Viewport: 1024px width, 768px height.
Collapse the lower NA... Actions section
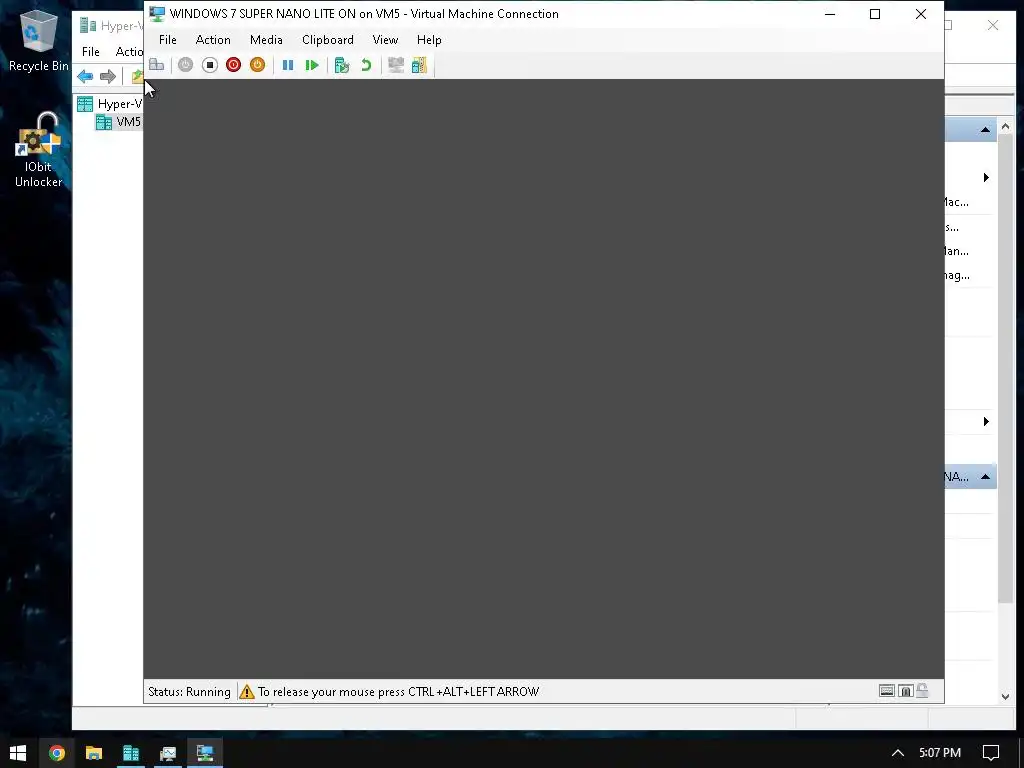(985, 477)
